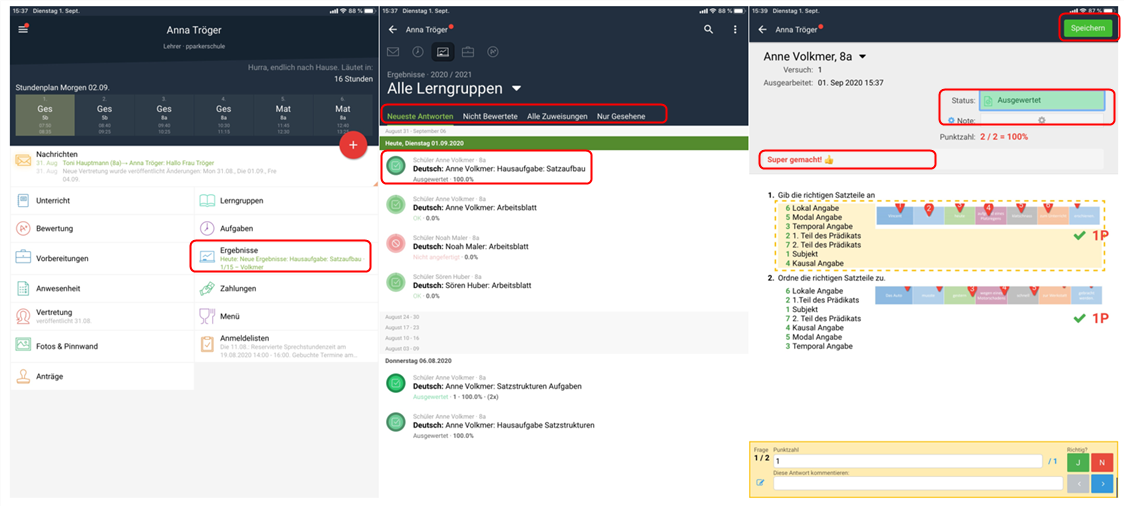Open the Status Ausgewertet dropdown
This screenshot has width=1124, height=506.
tap(1041, 101)
